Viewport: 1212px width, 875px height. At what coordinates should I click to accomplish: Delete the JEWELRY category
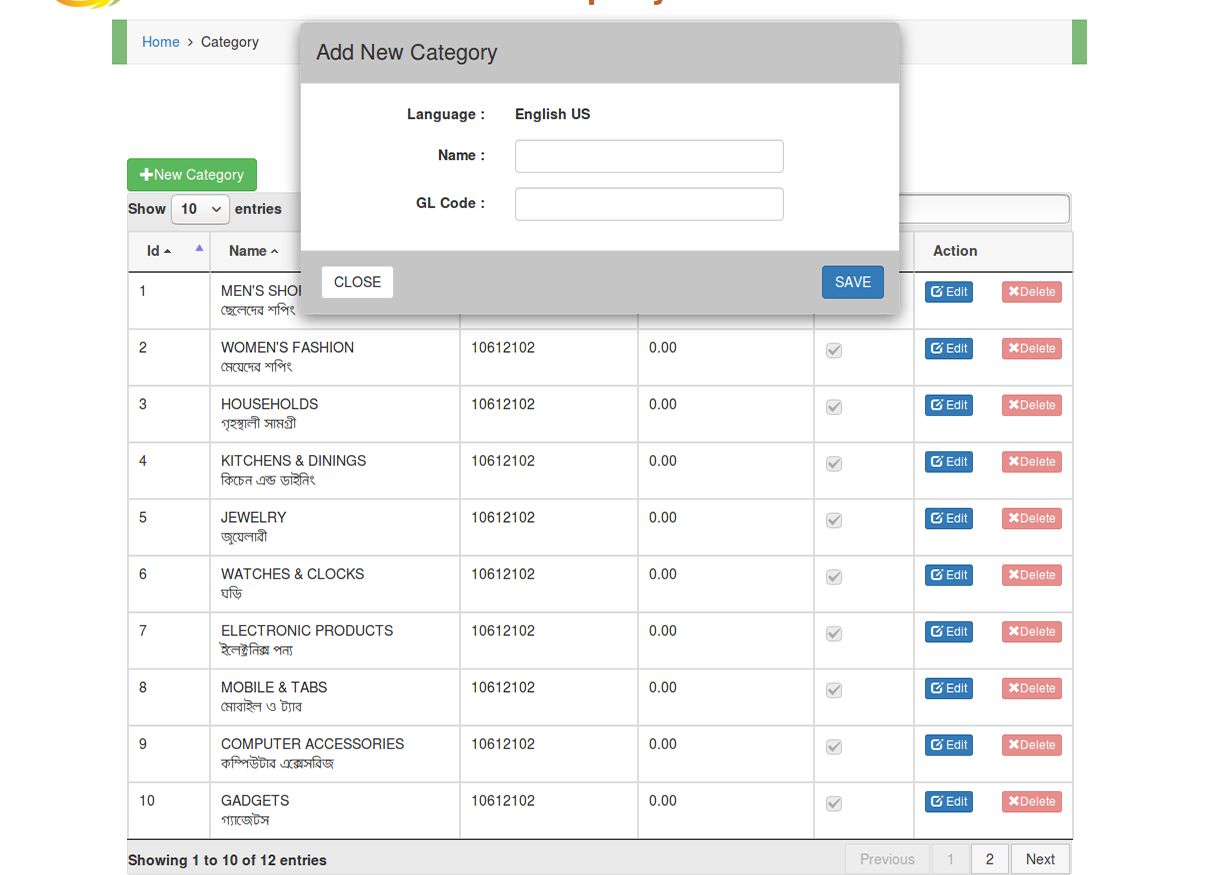(x=1031, y=518)
